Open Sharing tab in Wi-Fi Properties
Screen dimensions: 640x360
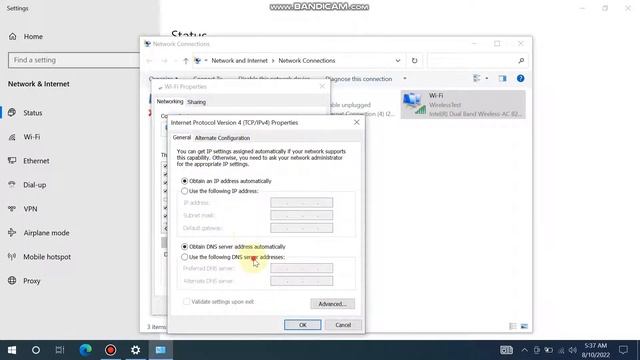coord(196,102)
